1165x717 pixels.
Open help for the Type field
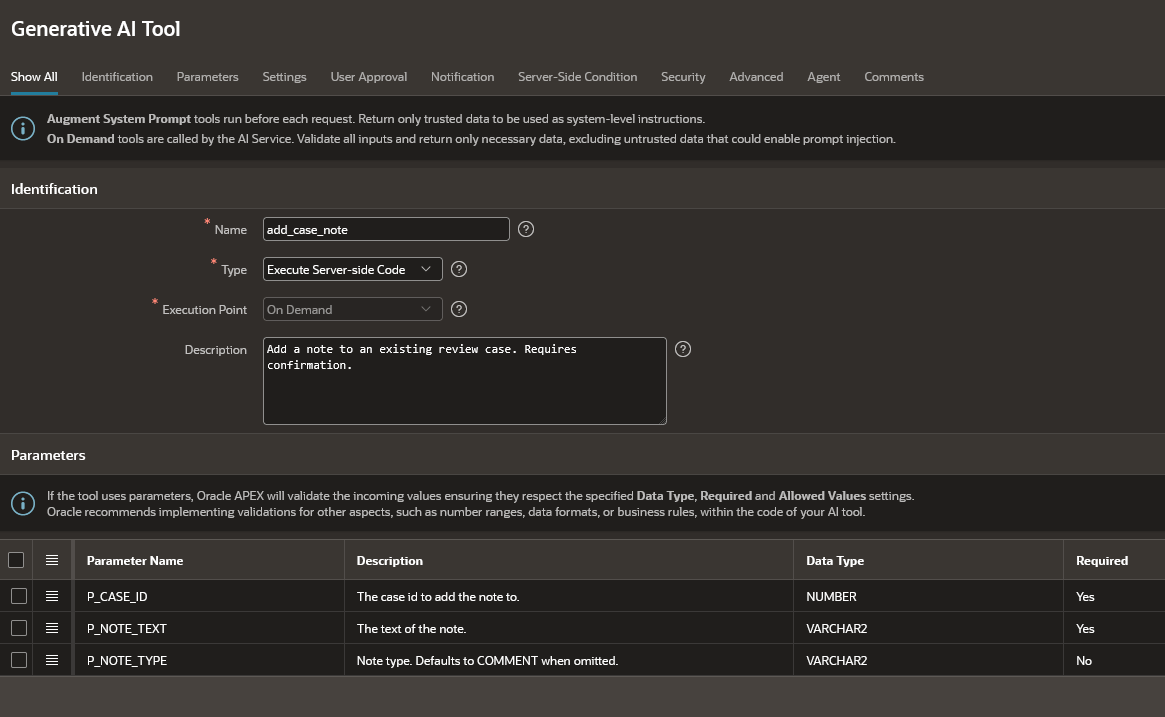click(x=459, y=269)
